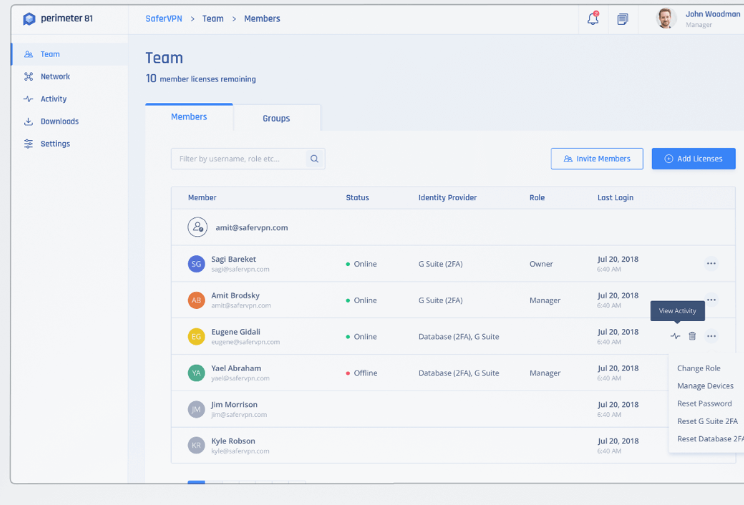Open the Team breadcrumb link
The image size is (744, 505).
[x=213, y=19]
